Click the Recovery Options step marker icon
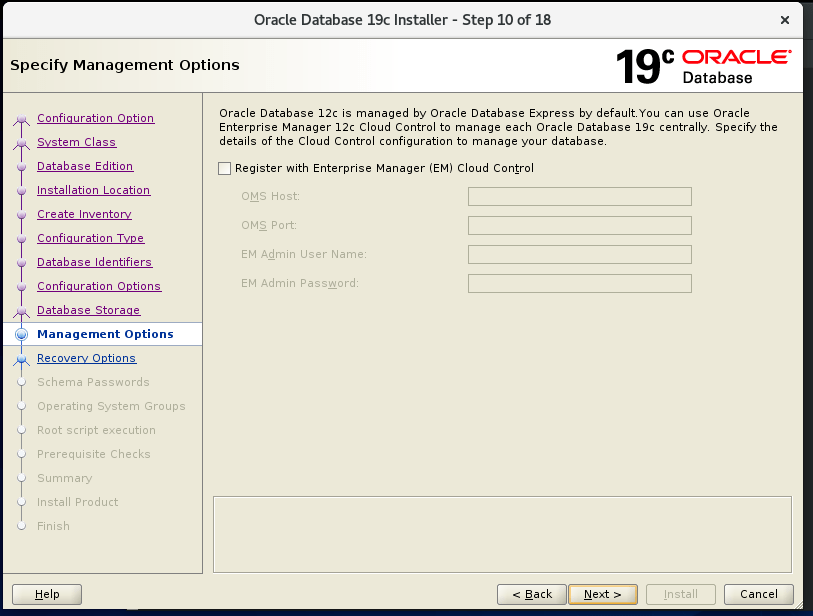The height and width of the screenshot is (616, 813). (21, 359)
